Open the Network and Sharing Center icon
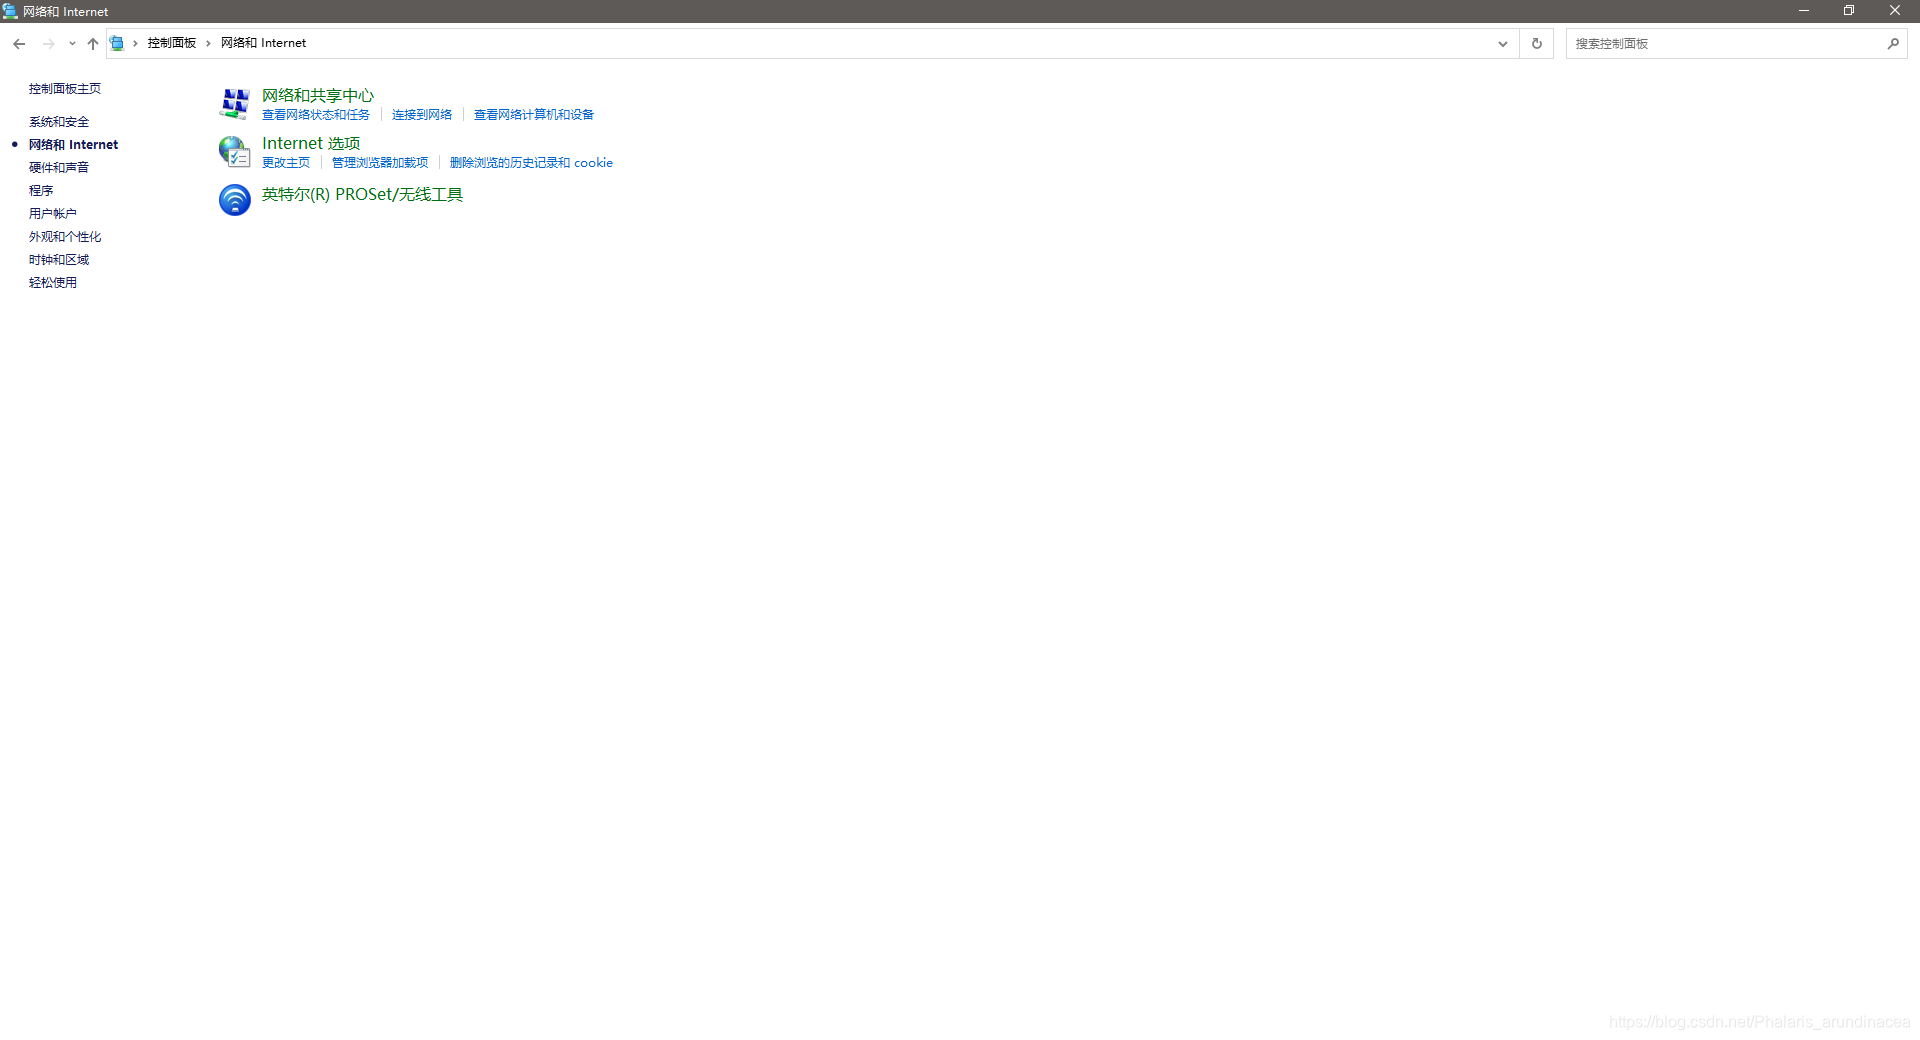This screenshot has width=1920, height=1040. (235, 103)
